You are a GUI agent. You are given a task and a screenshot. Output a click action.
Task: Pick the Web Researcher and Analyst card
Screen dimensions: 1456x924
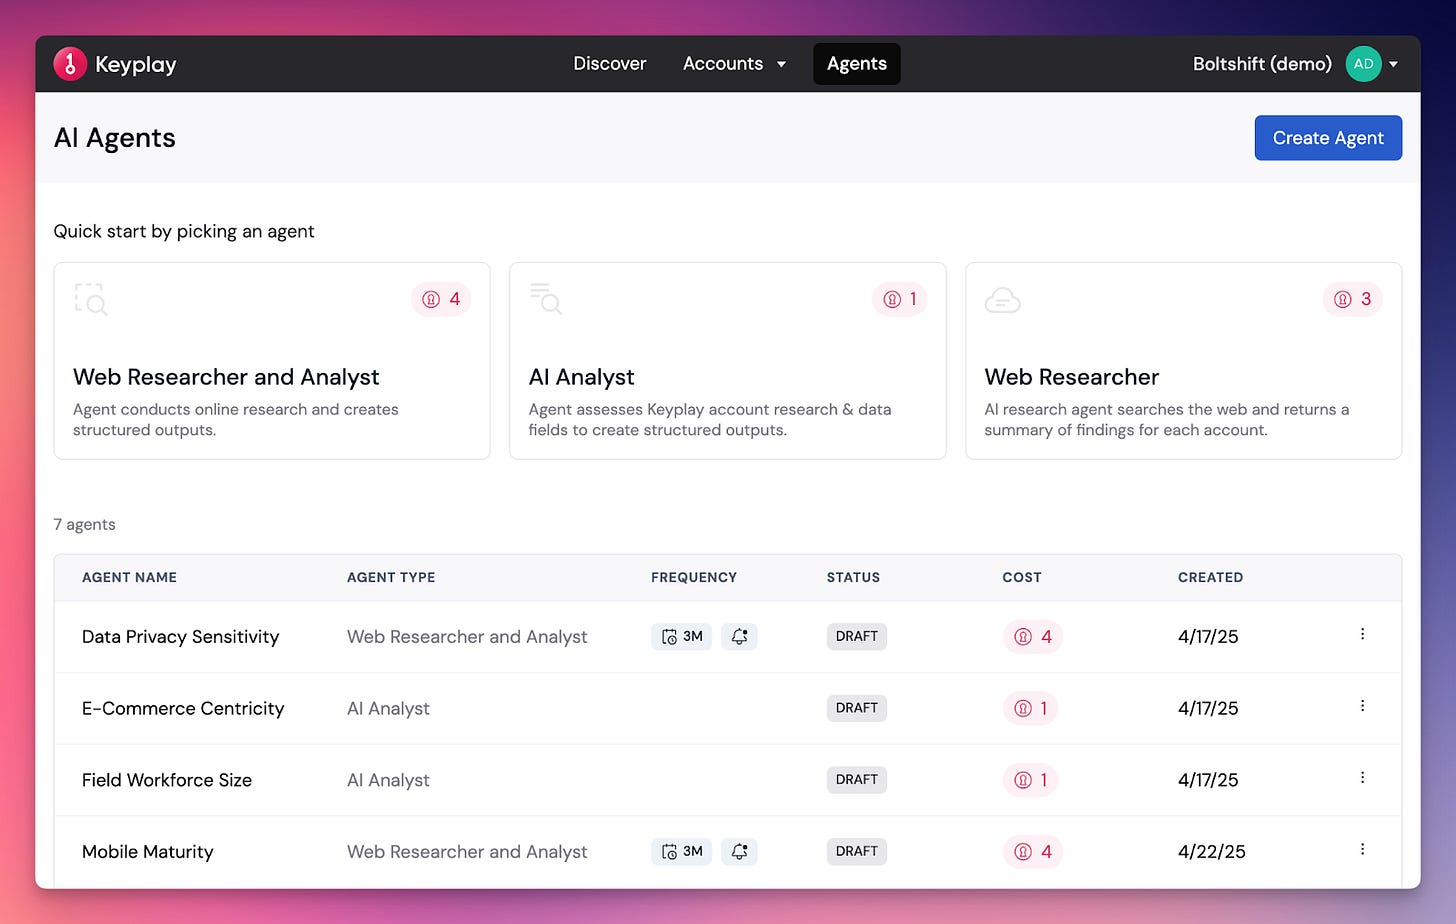click(x=272, y=361)
